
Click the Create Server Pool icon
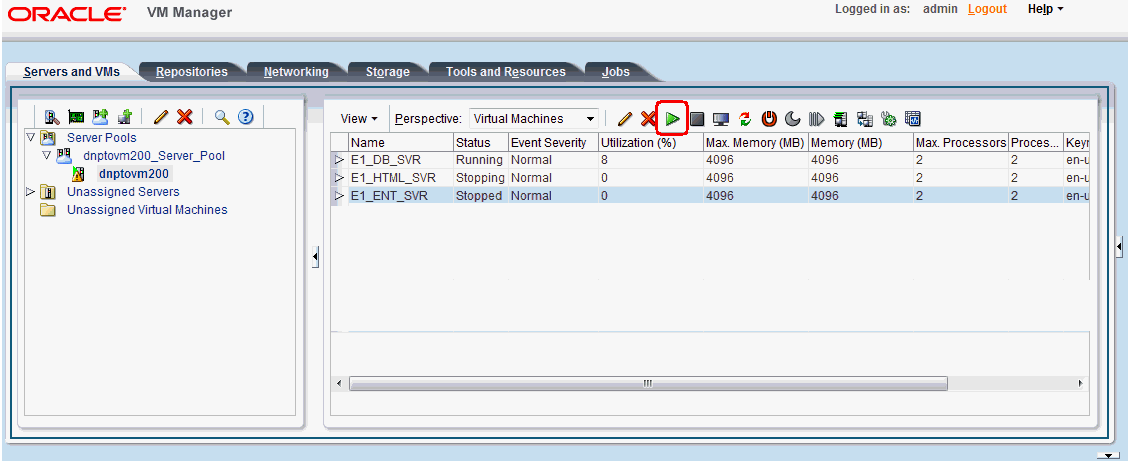[x=100, y=117]
